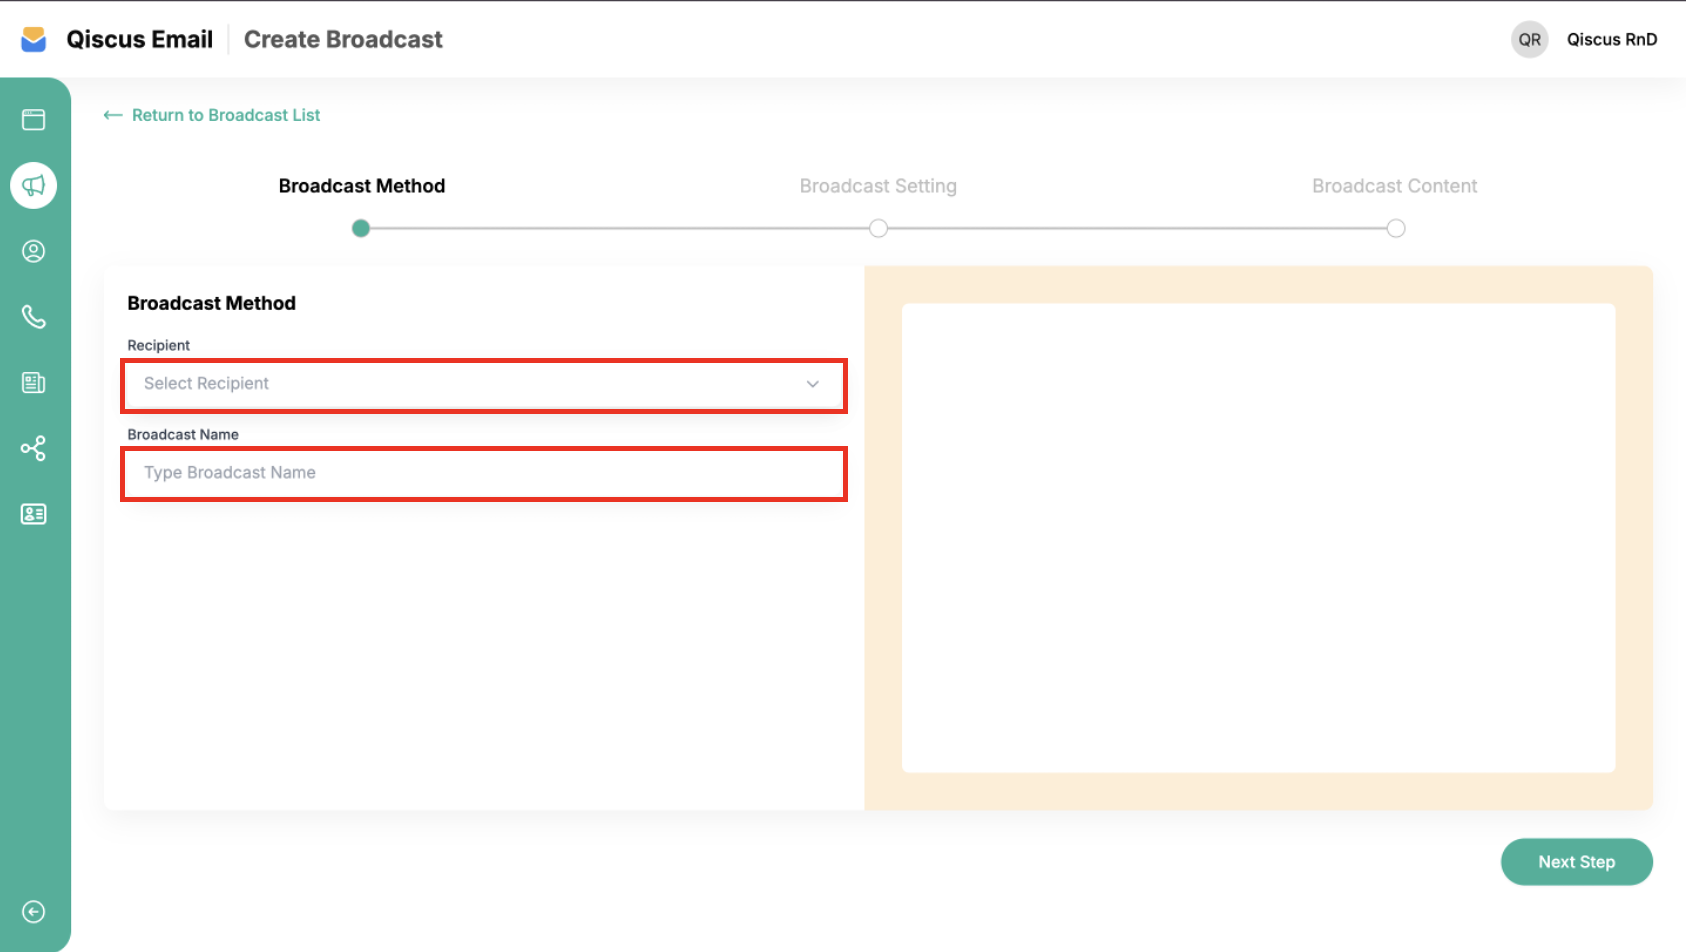Click Return to Broadcast List link

[226, 115]
